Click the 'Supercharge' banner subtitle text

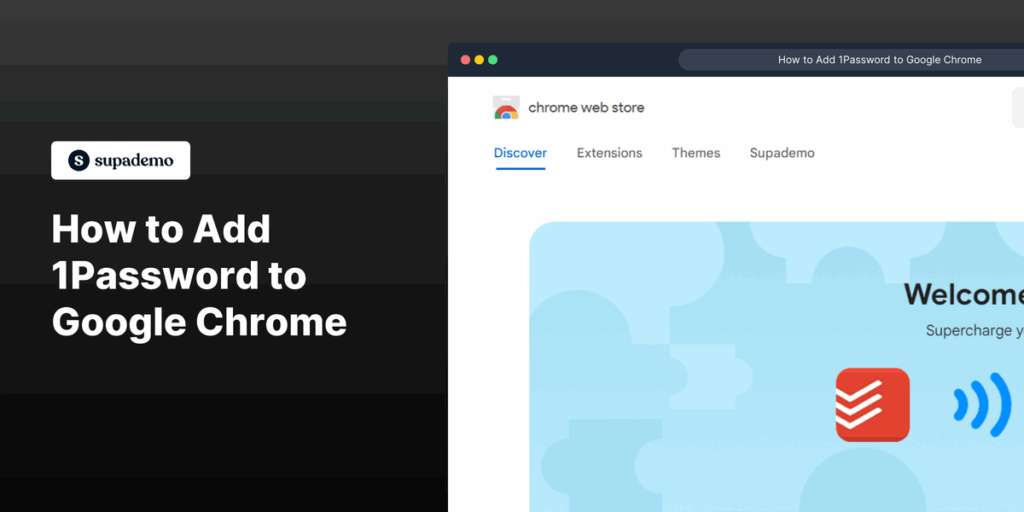click(975, 331)
